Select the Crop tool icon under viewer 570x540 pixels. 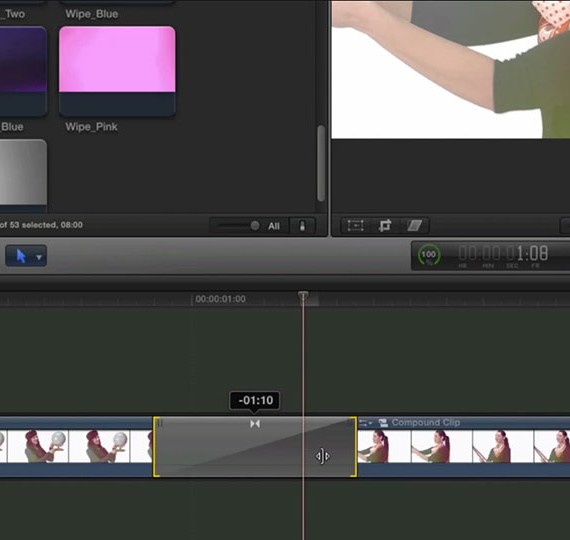click(385, 225)
